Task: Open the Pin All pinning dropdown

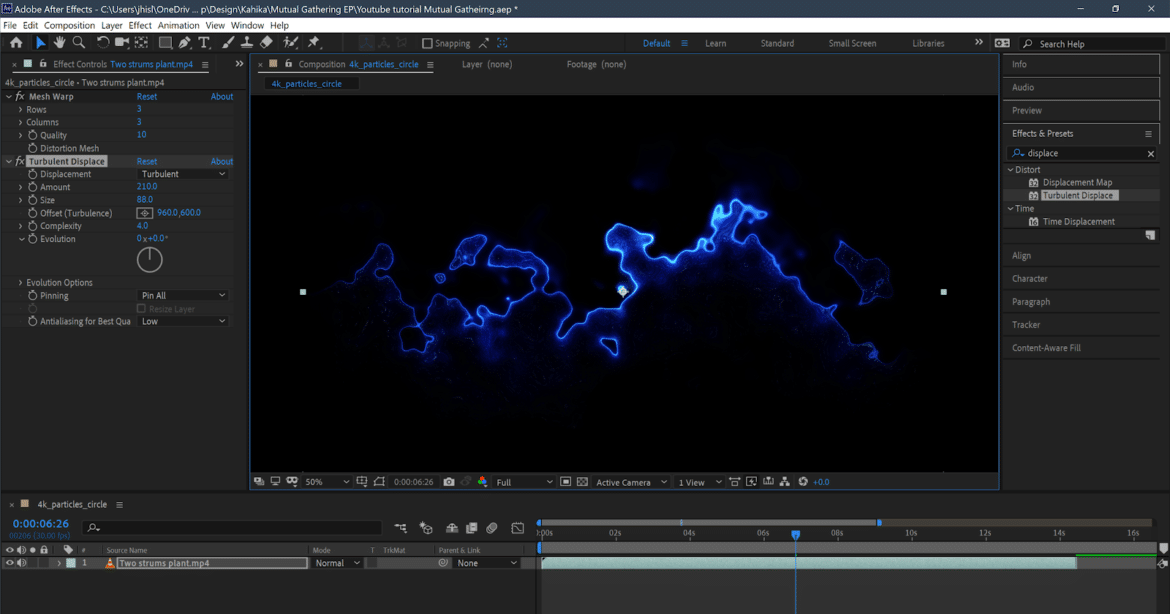Action: pyautogui.click(x=183, y=295)
